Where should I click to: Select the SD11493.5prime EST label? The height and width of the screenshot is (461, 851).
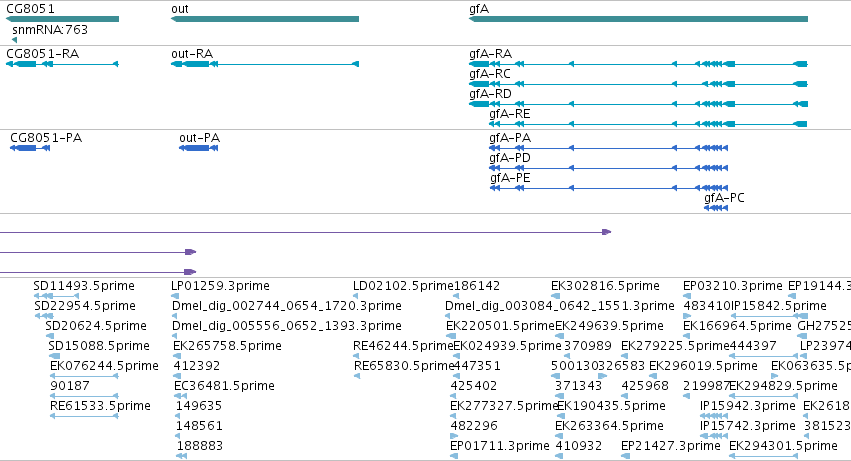[x=84, y=286]
